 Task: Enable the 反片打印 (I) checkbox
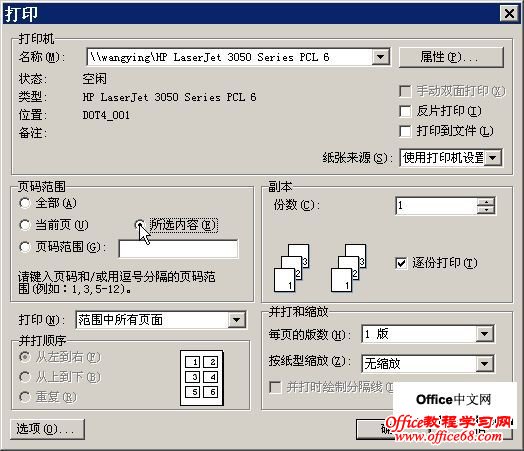pos(405,111)
